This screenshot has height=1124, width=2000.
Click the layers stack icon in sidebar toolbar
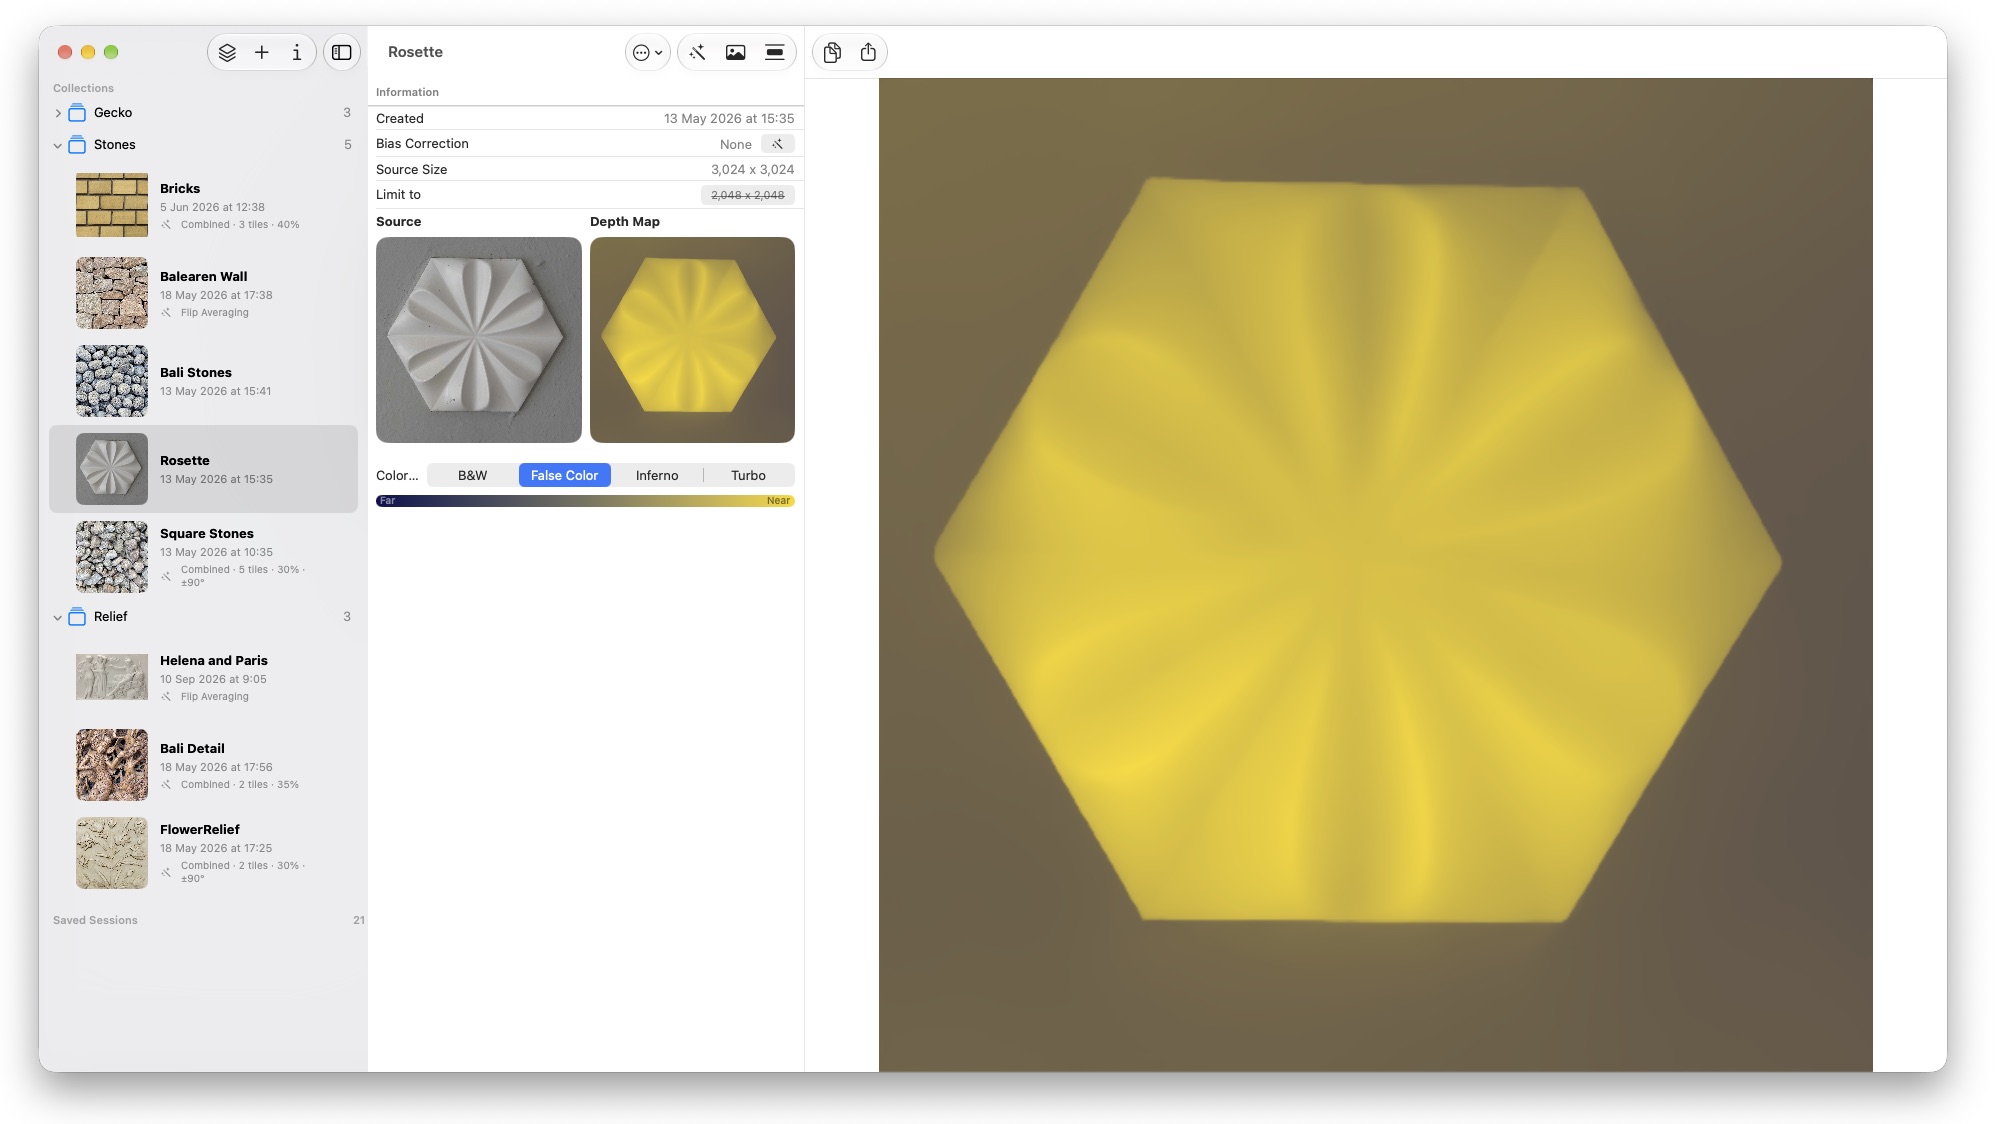[227, 52]
